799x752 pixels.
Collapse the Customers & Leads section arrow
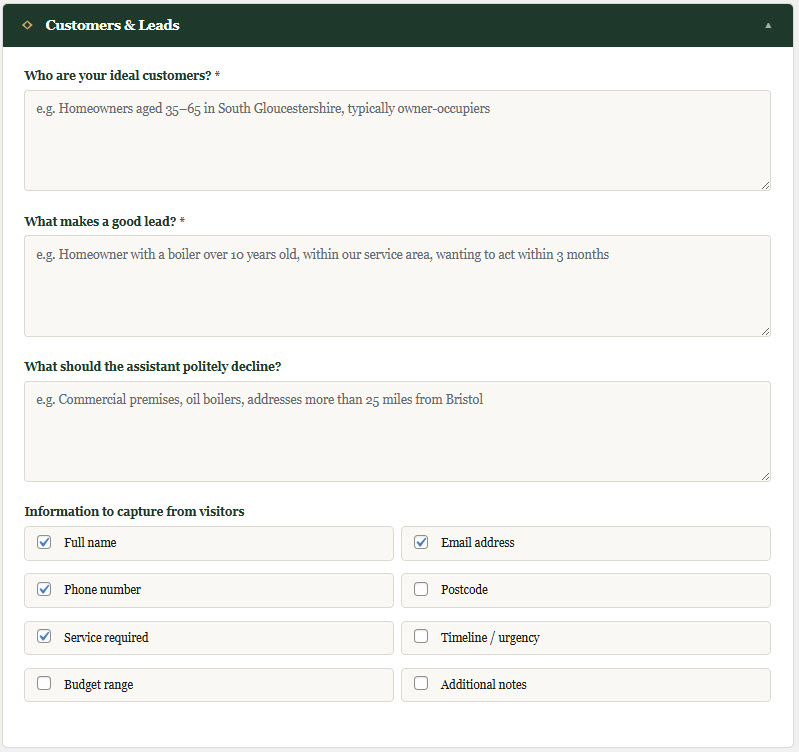[768, 25]
